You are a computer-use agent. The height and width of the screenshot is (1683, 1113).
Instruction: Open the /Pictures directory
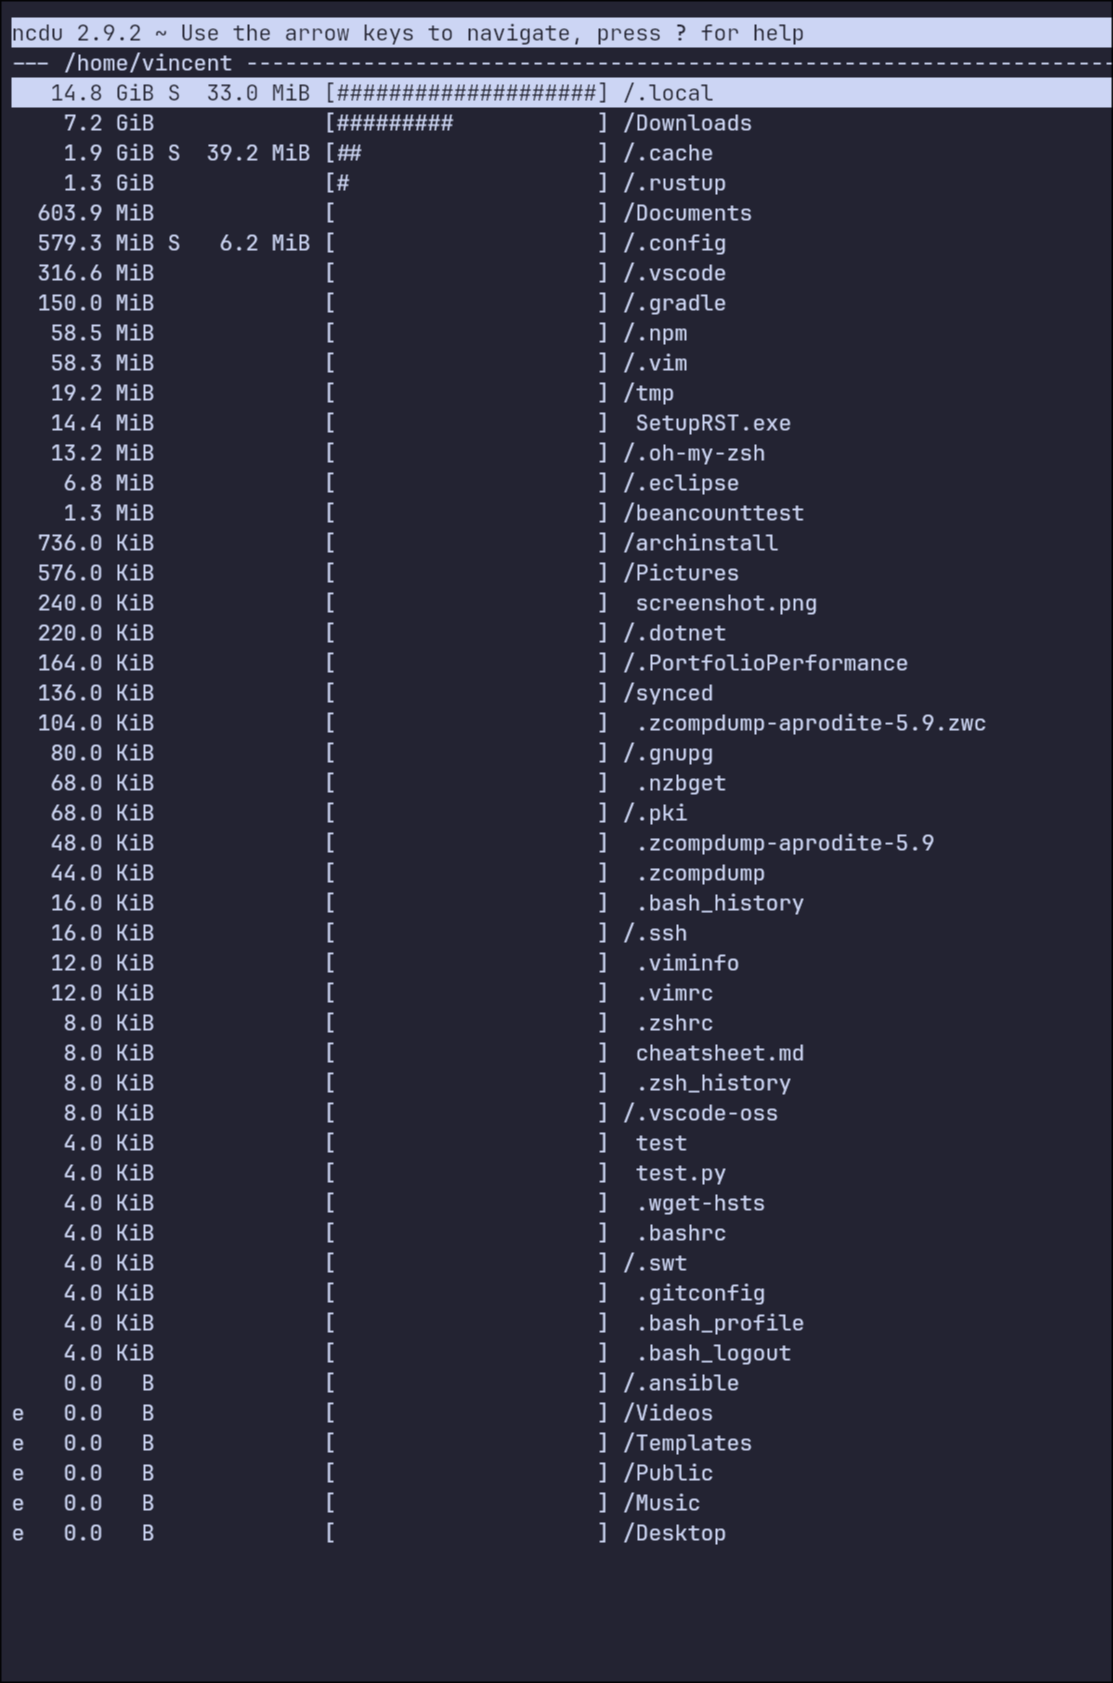681,573
